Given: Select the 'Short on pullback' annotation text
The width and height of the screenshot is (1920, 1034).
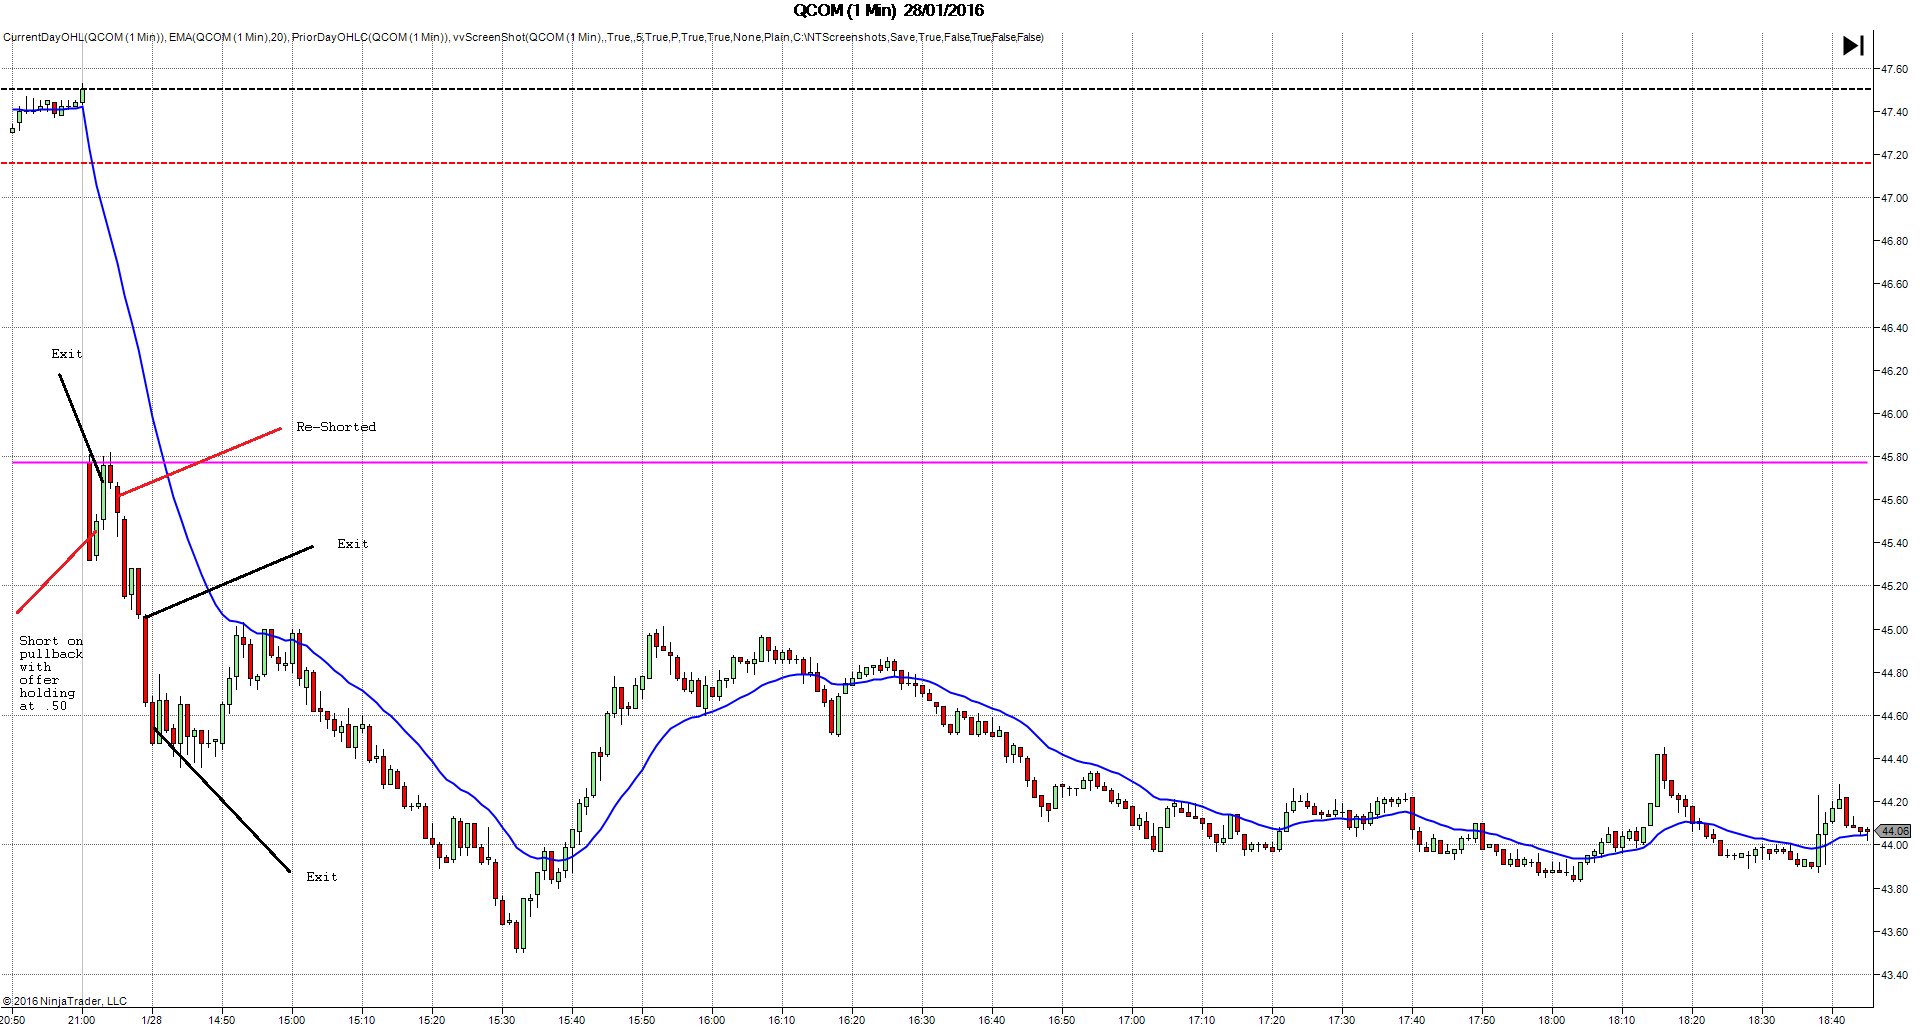Looking at the screenshot, I should pyautogui.click(x=51, y=674).
